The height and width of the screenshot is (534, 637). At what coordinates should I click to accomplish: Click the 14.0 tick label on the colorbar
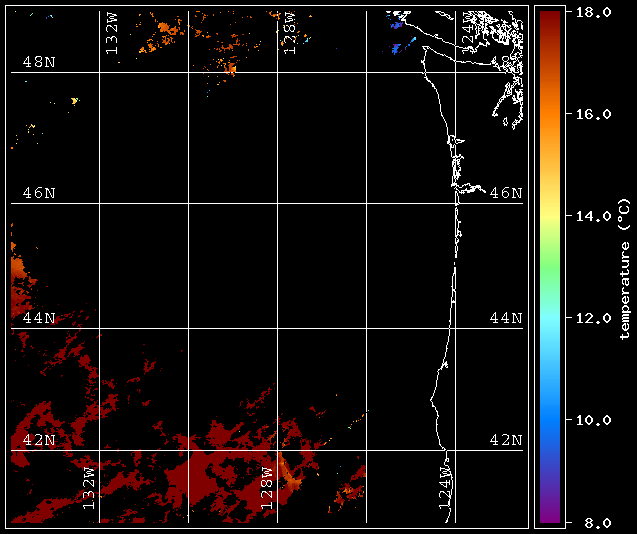(590, 216)
